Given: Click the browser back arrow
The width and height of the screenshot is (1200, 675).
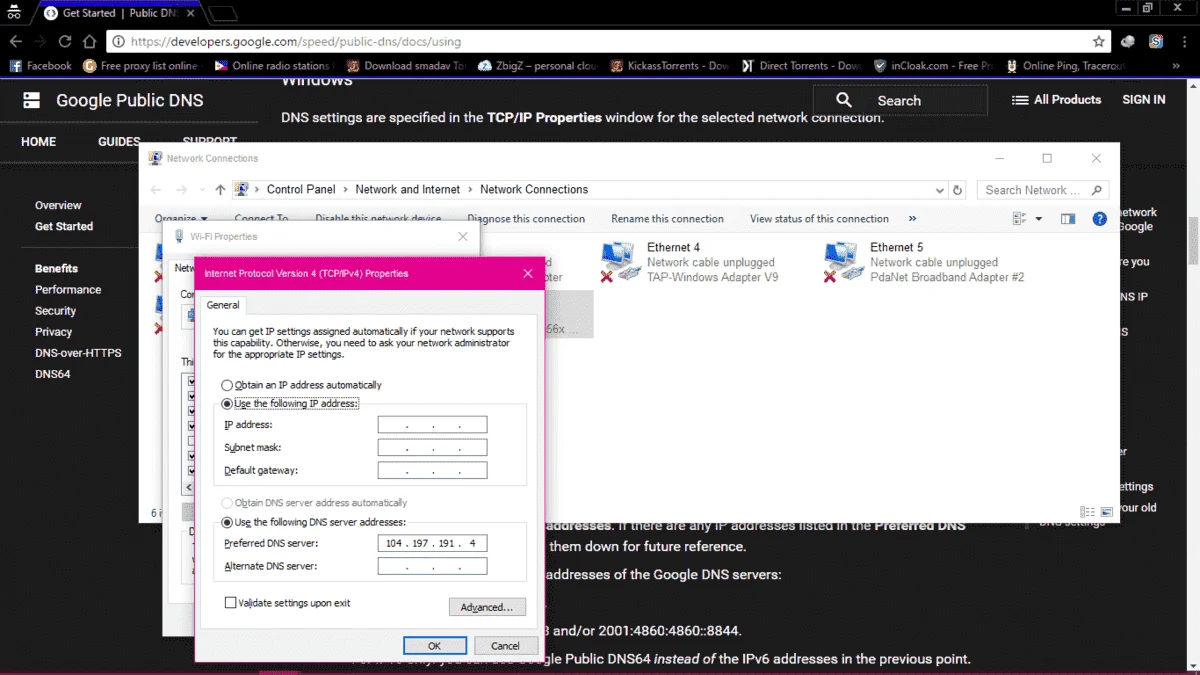Looking at the screenshot, I should coord(16,42).
